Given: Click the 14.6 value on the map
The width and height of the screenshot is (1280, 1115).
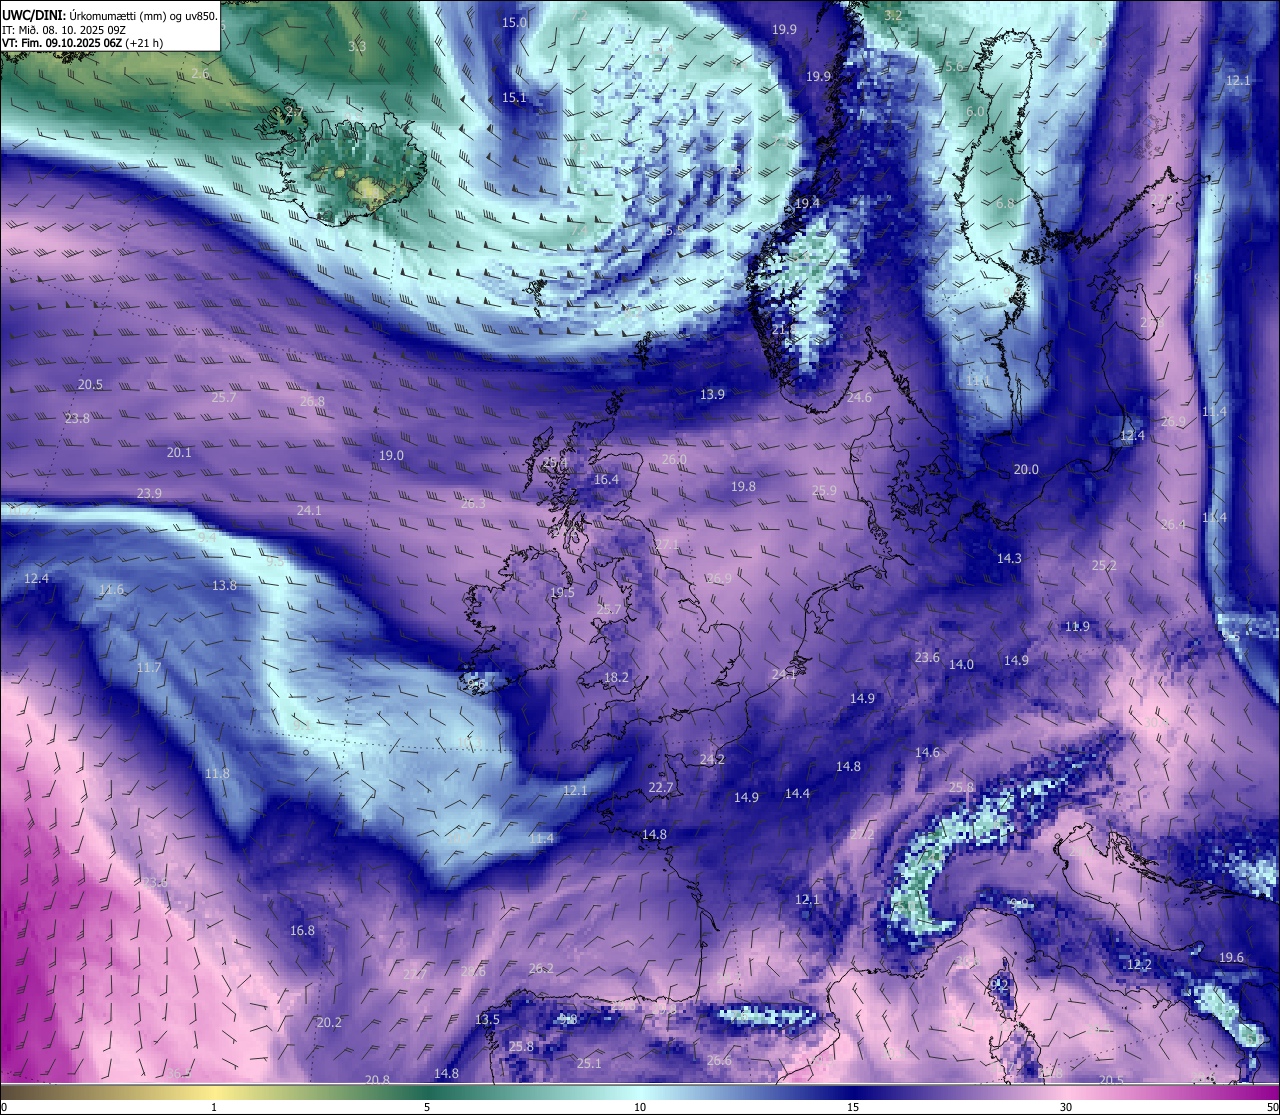Looking at the screenshot, I should click(927, 752).
